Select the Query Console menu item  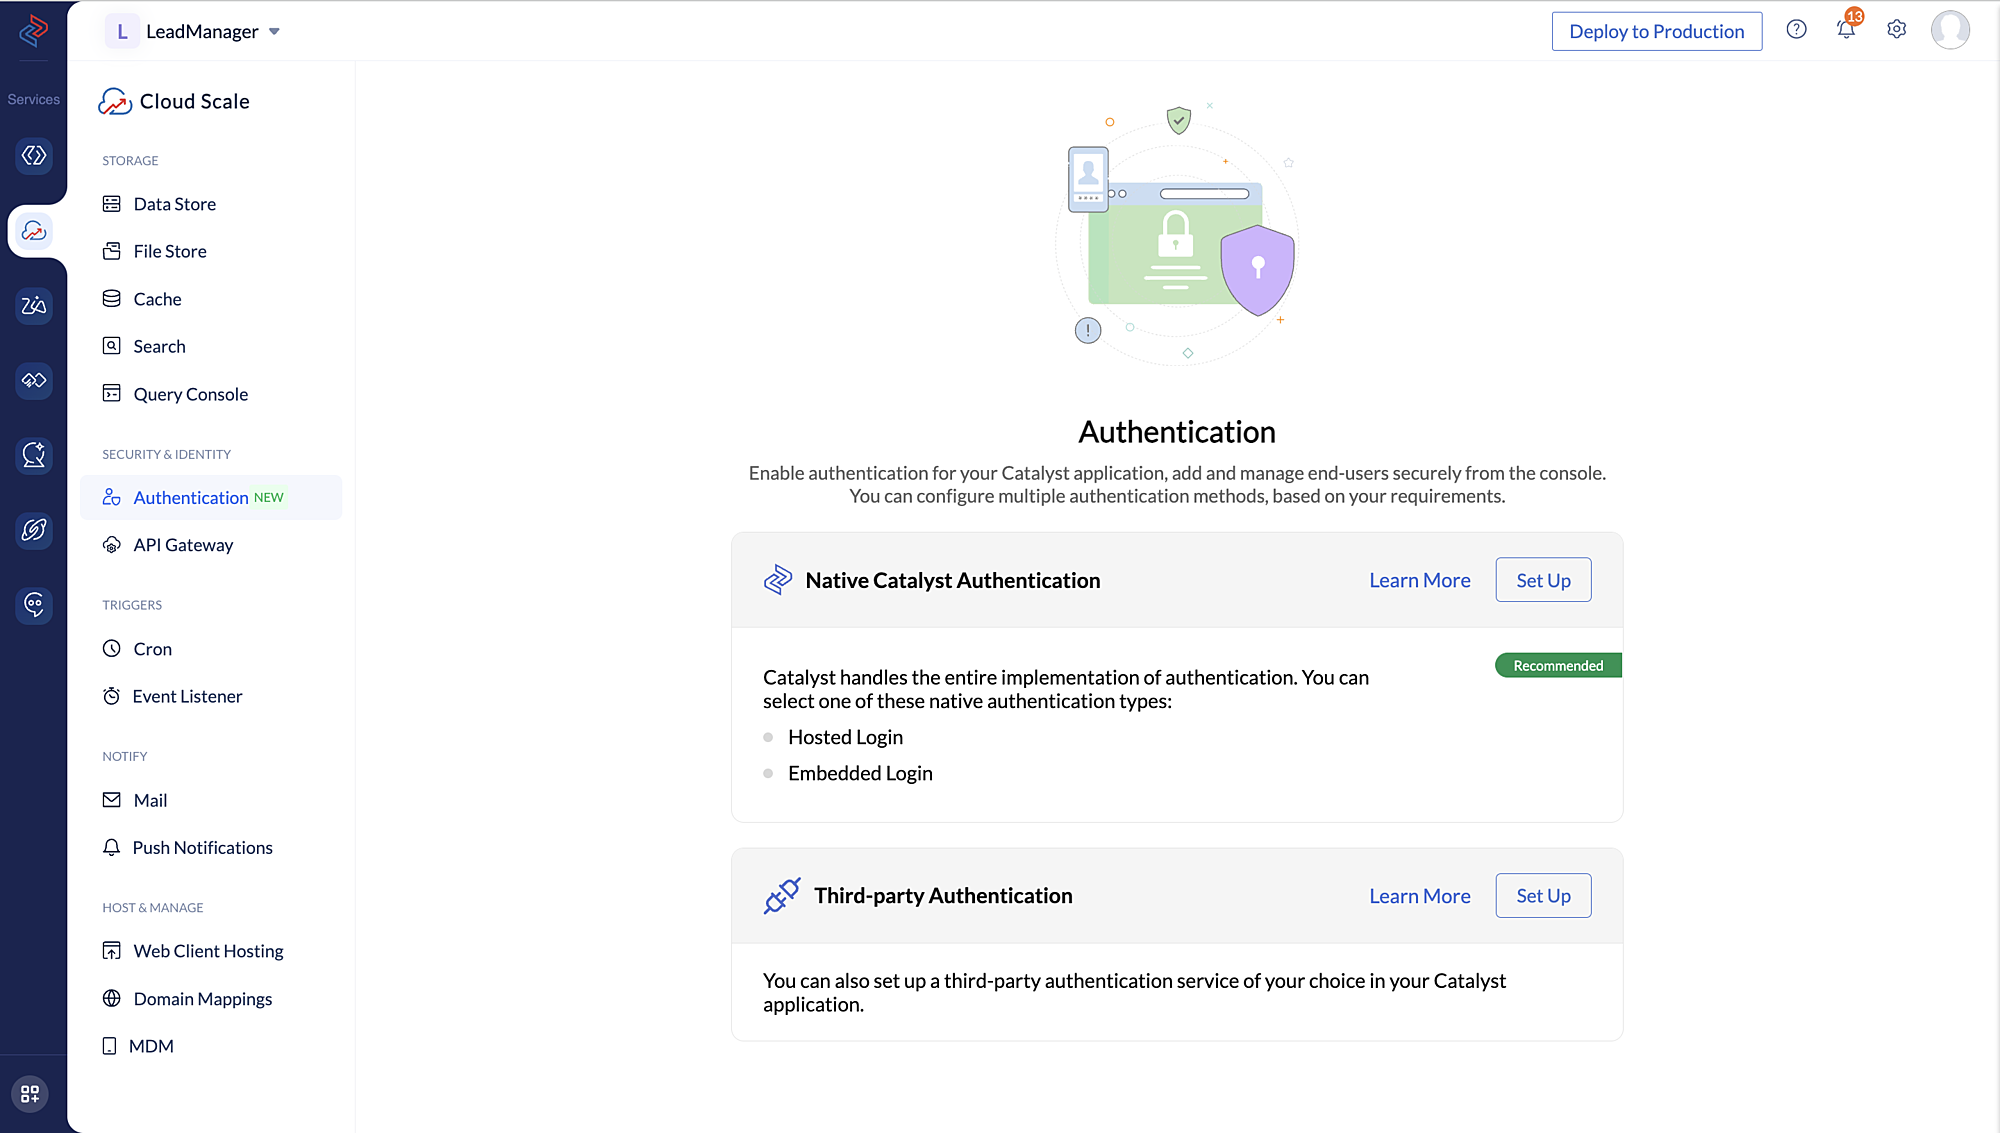click(190, 393)
